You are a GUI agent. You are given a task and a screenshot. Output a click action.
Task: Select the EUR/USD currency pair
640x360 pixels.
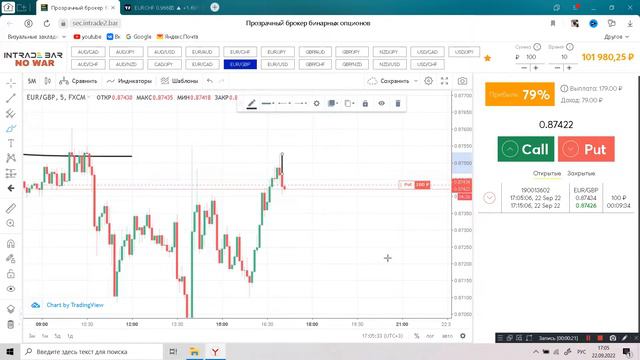tap(278, 64)
